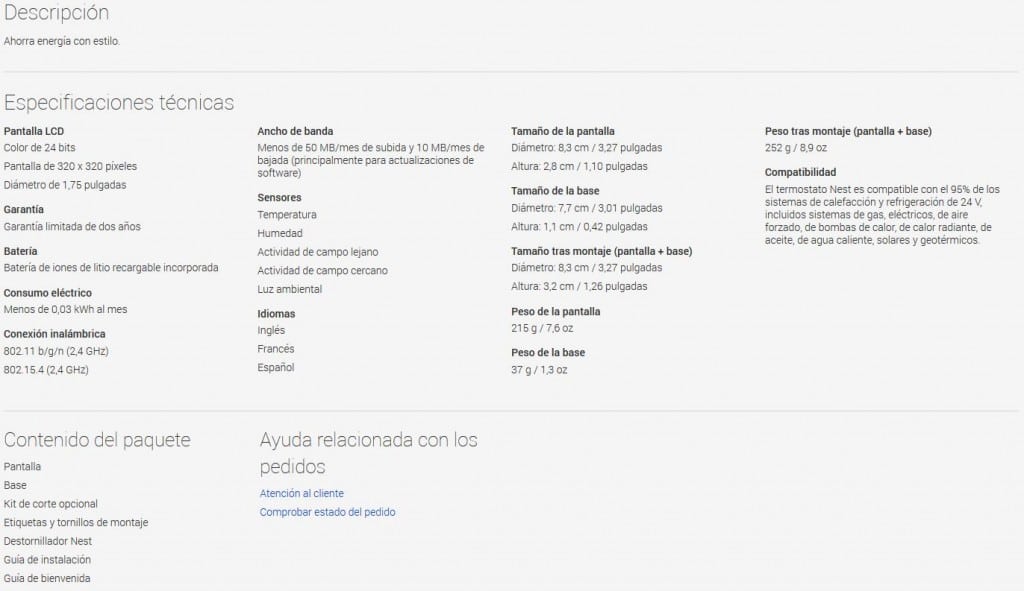This screenshot has width=1024, height=591.
Task: Click 'Ayuda relacionada con los pedidos' heading
Action: pyautogui.click(x=368, y=453)
